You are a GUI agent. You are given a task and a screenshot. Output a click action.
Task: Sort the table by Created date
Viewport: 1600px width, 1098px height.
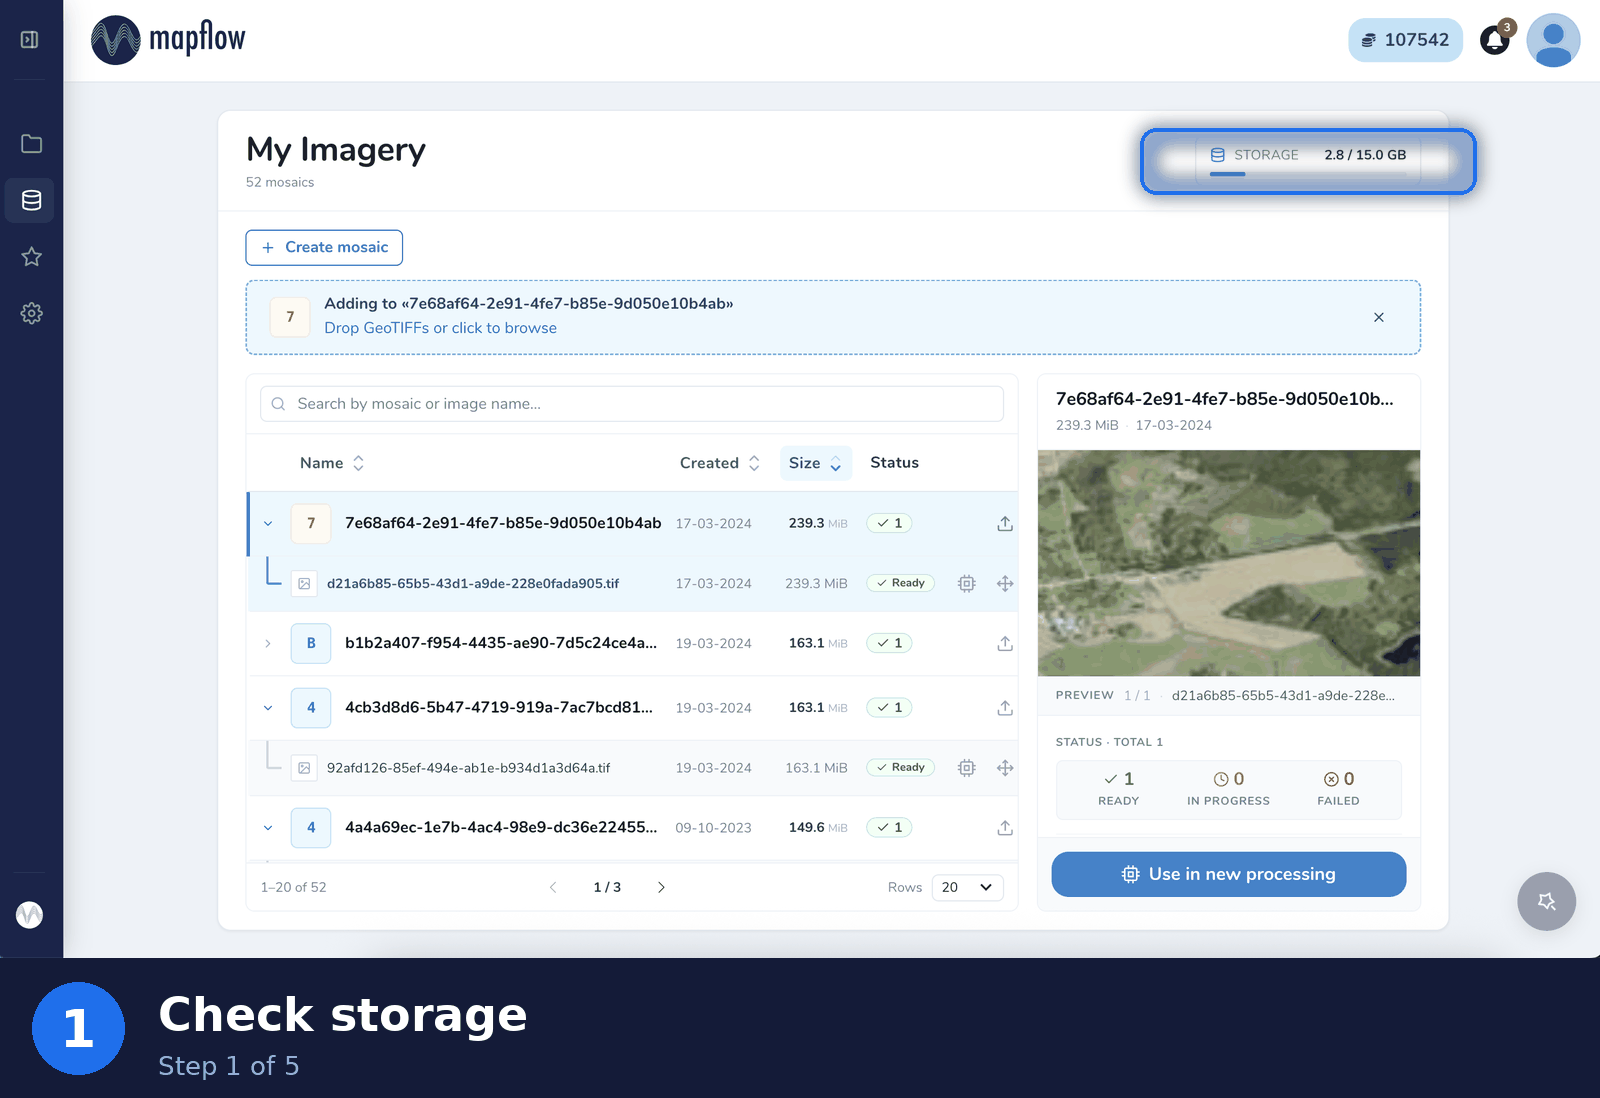click(x=720, y=463)
